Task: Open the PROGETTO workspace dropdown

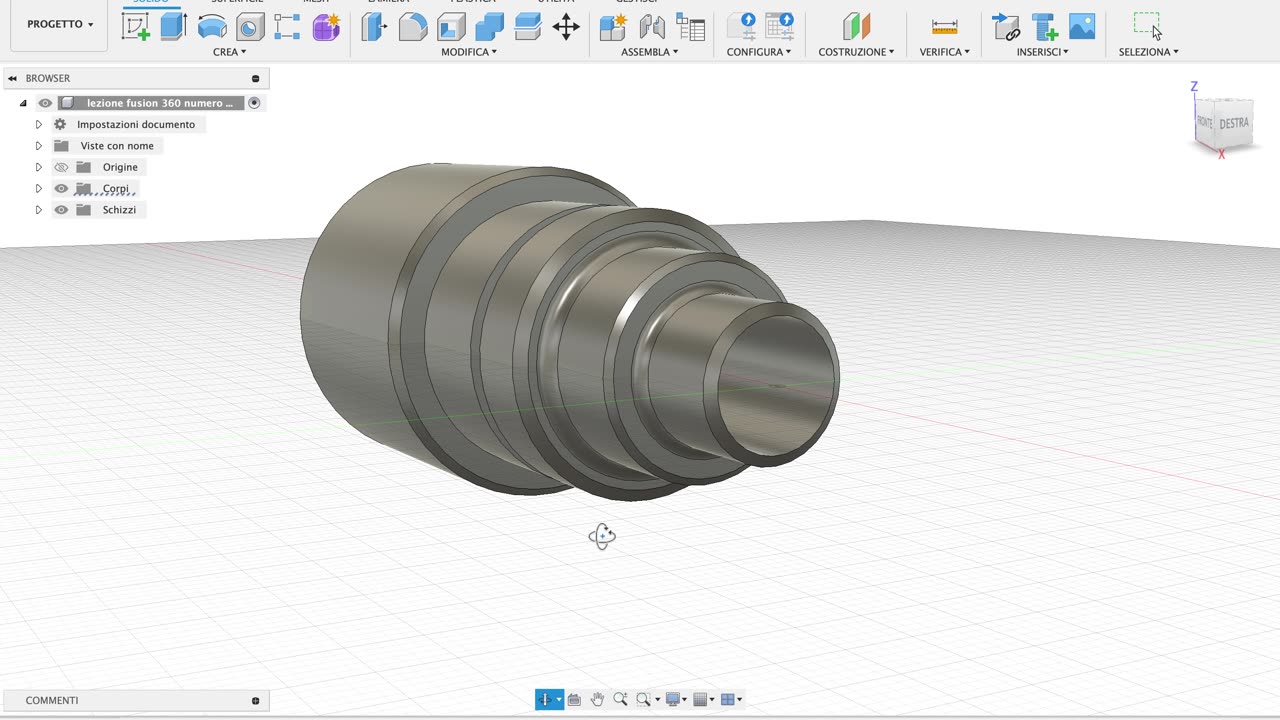Action: (59, 24)
